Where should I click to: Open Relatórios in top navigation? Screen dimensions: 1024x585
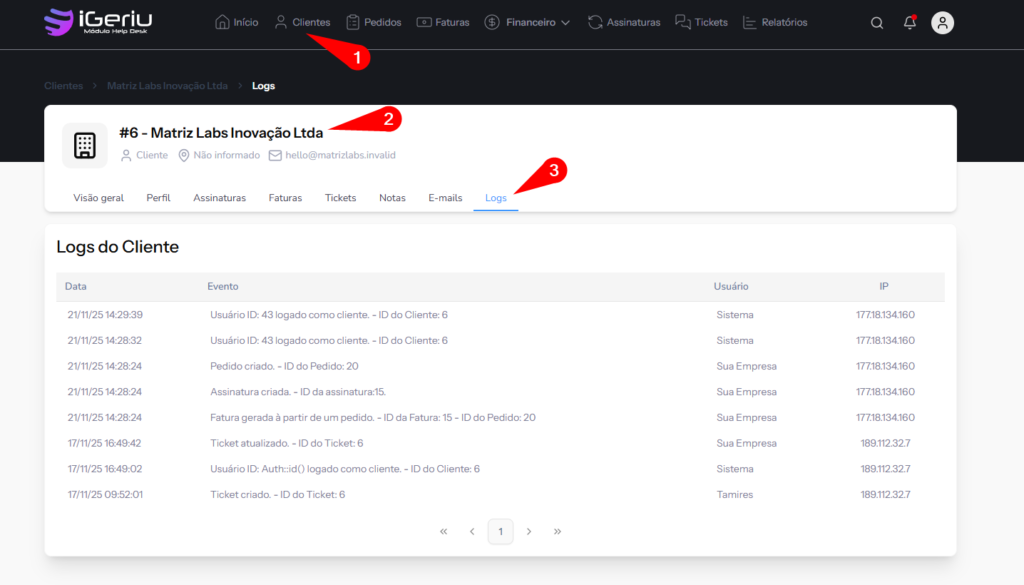pos(775,22)
